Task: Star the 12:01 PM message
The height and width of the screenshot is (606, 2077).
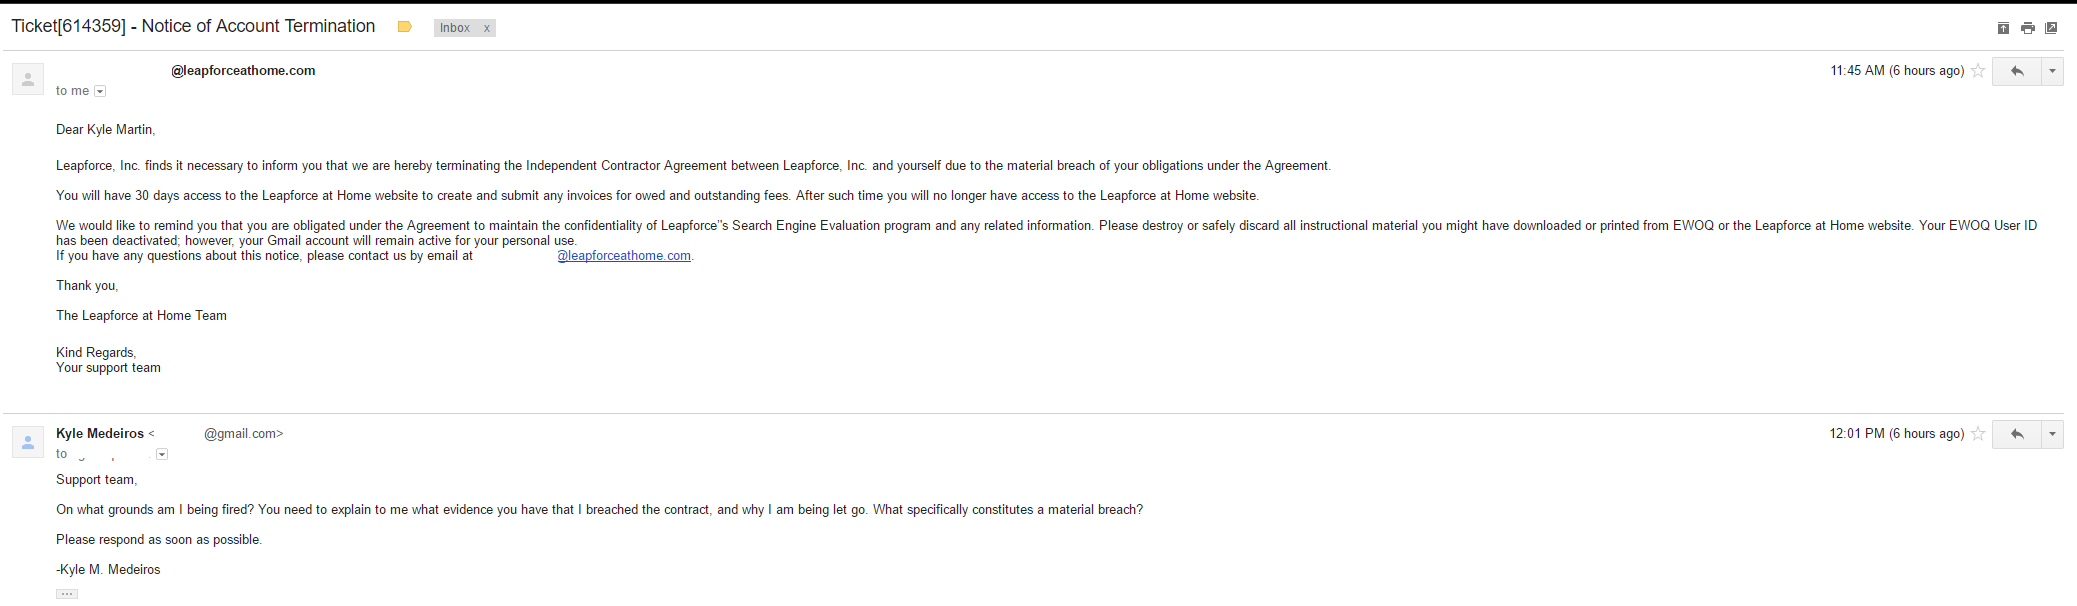Action: (1978, 434)
